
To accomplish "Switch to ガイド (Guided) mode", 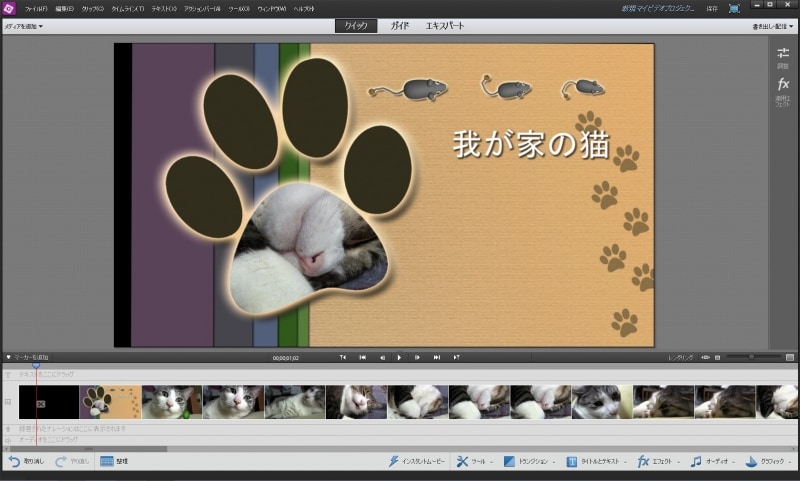I will click(x=400, y=26).
